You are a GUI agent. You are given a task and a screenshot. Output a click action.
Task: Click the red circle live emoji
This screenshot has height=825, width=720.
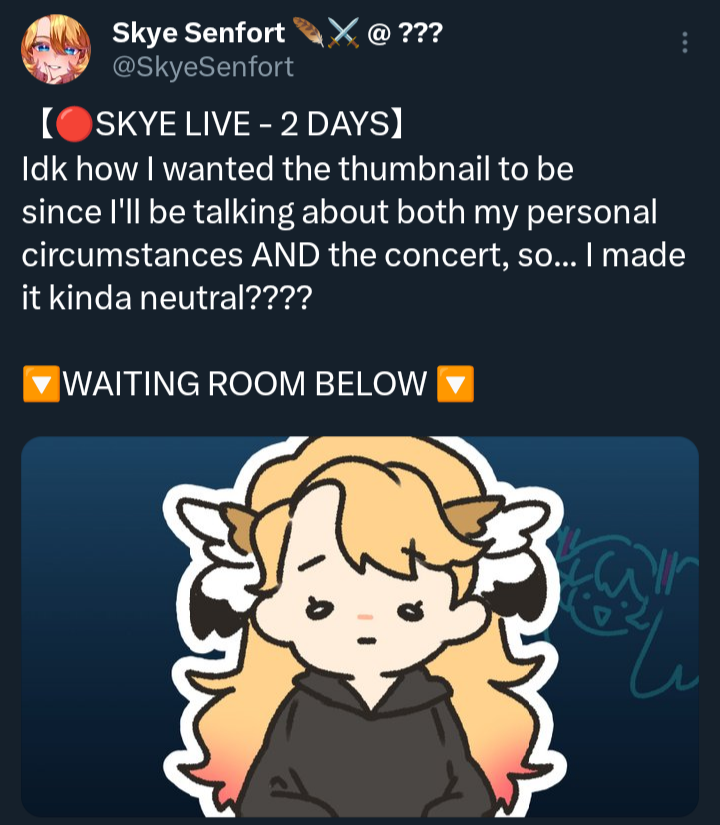coord(74,124)
